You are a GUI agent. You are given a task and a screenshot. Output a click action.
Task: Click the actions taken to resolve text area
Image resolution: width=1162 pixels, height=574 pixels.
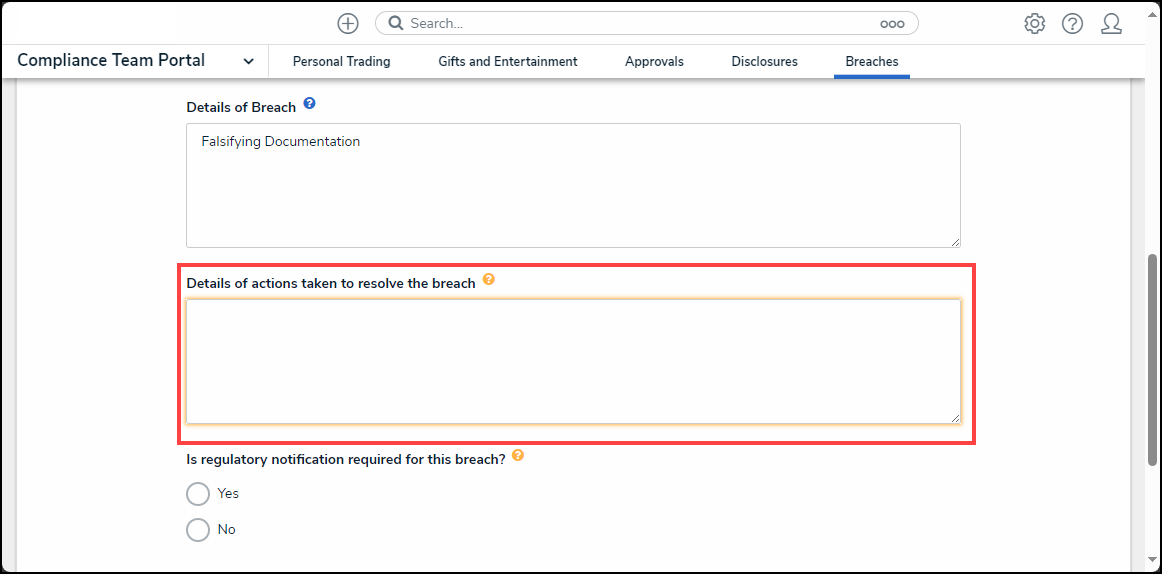573,361
